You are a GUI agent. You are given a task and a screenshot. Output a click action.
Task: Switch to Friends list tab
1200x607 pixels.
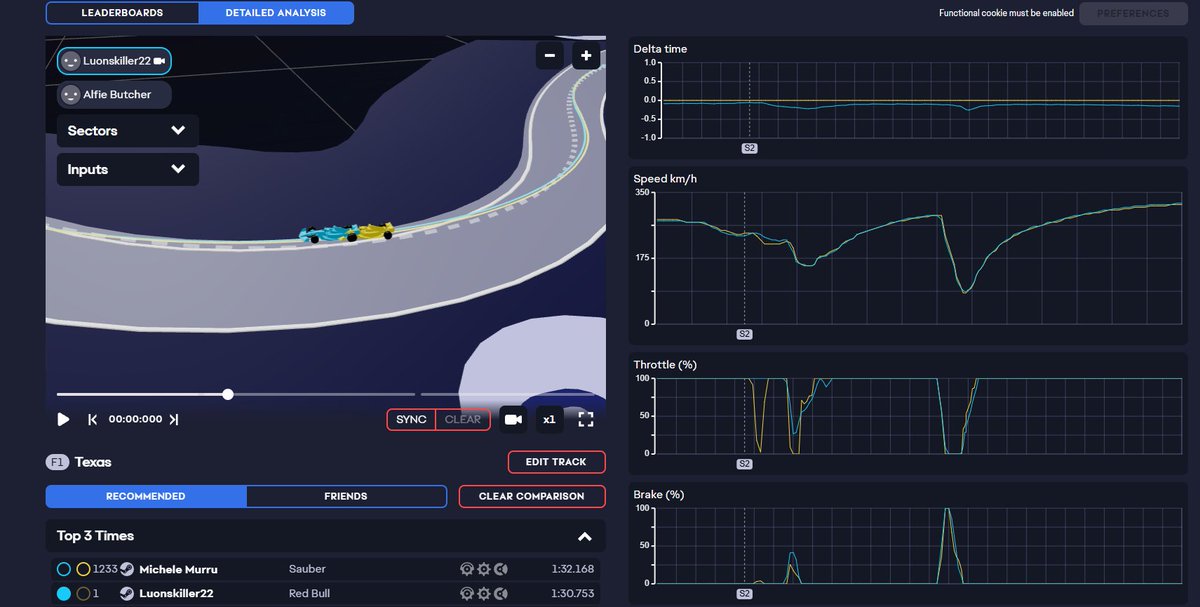pos(346,496)
